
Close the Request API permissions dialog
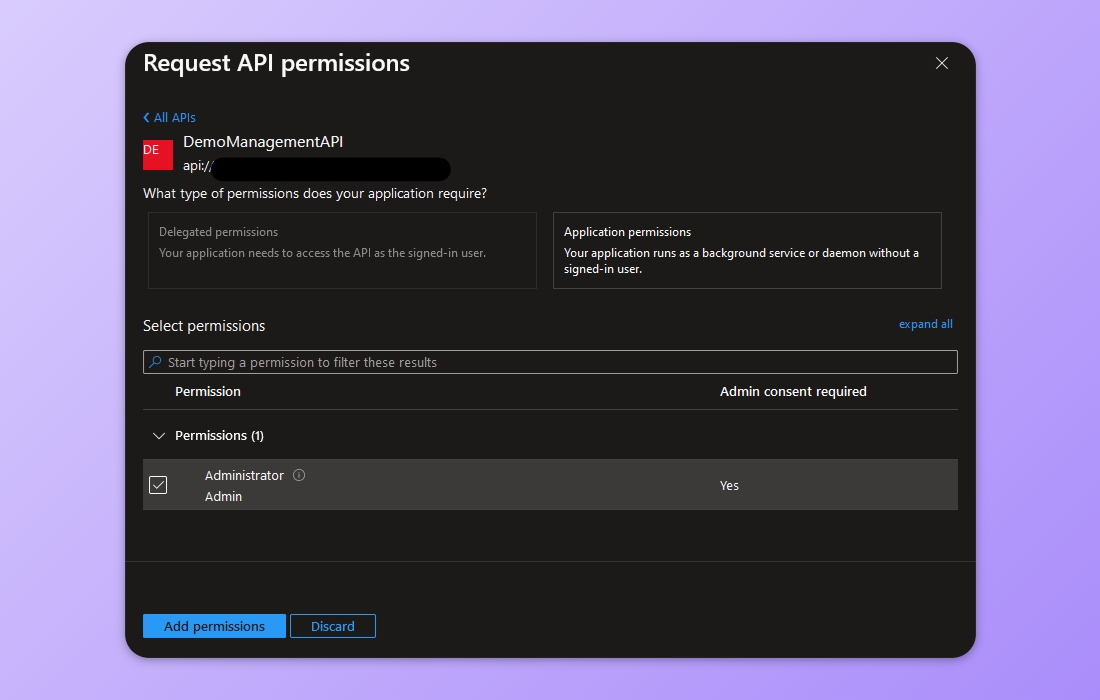(x=941, y=62)
